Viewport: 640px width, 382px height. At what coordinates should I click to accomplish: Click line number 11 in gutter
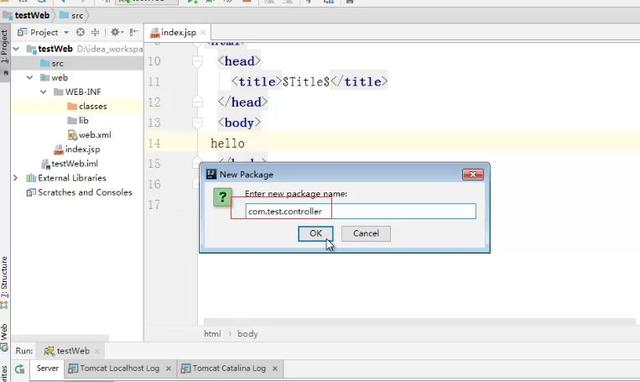[x=154, y=82]
